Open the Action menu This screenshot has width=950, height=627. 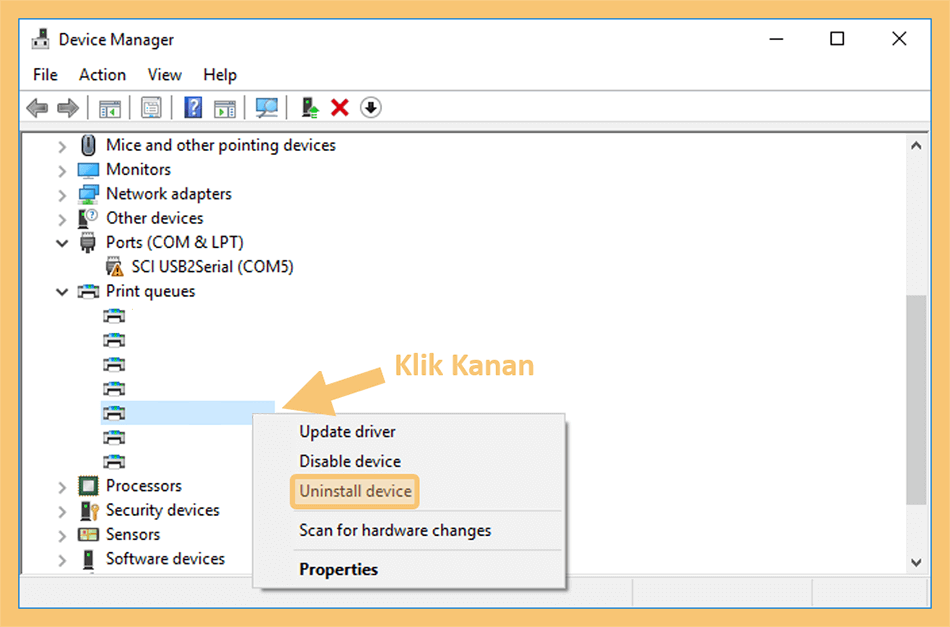click(102, 75)
